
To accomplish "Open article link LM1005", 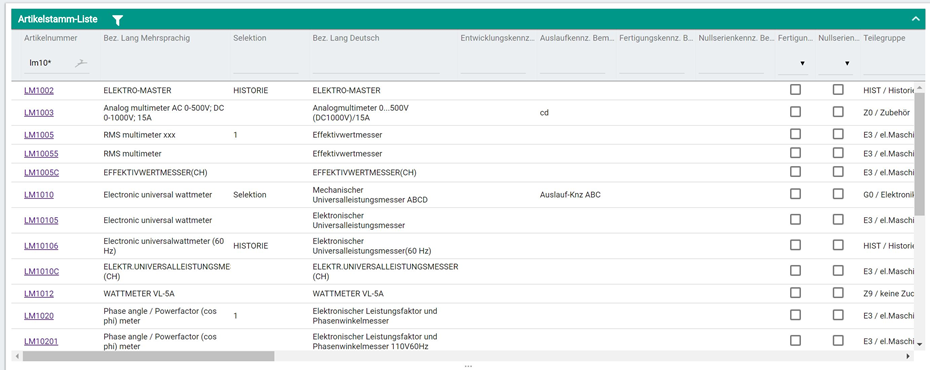I will point(39,135).
